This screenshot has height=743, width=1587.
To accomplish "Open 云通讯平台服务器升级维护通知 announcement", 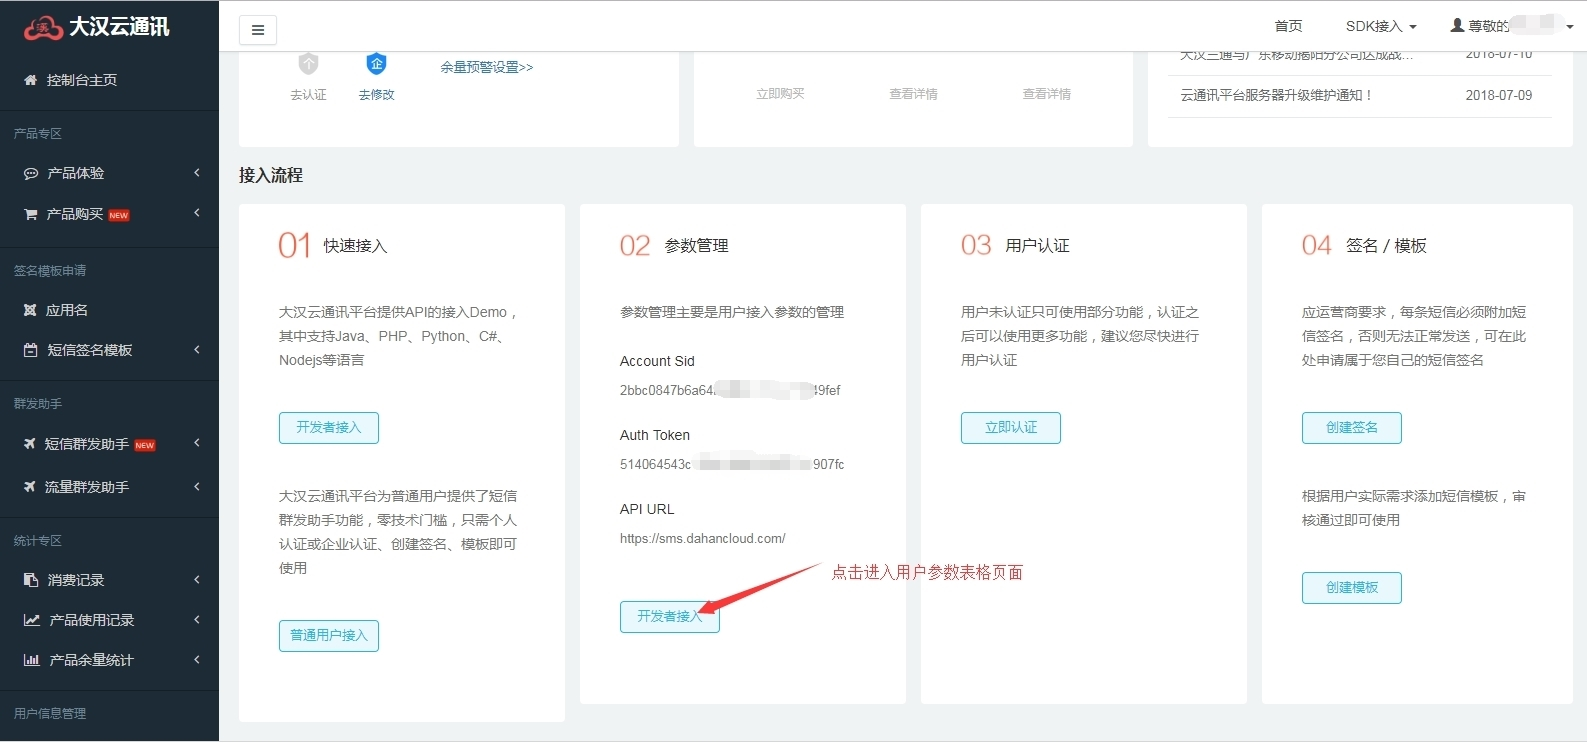I will (x=1276, y=95).
